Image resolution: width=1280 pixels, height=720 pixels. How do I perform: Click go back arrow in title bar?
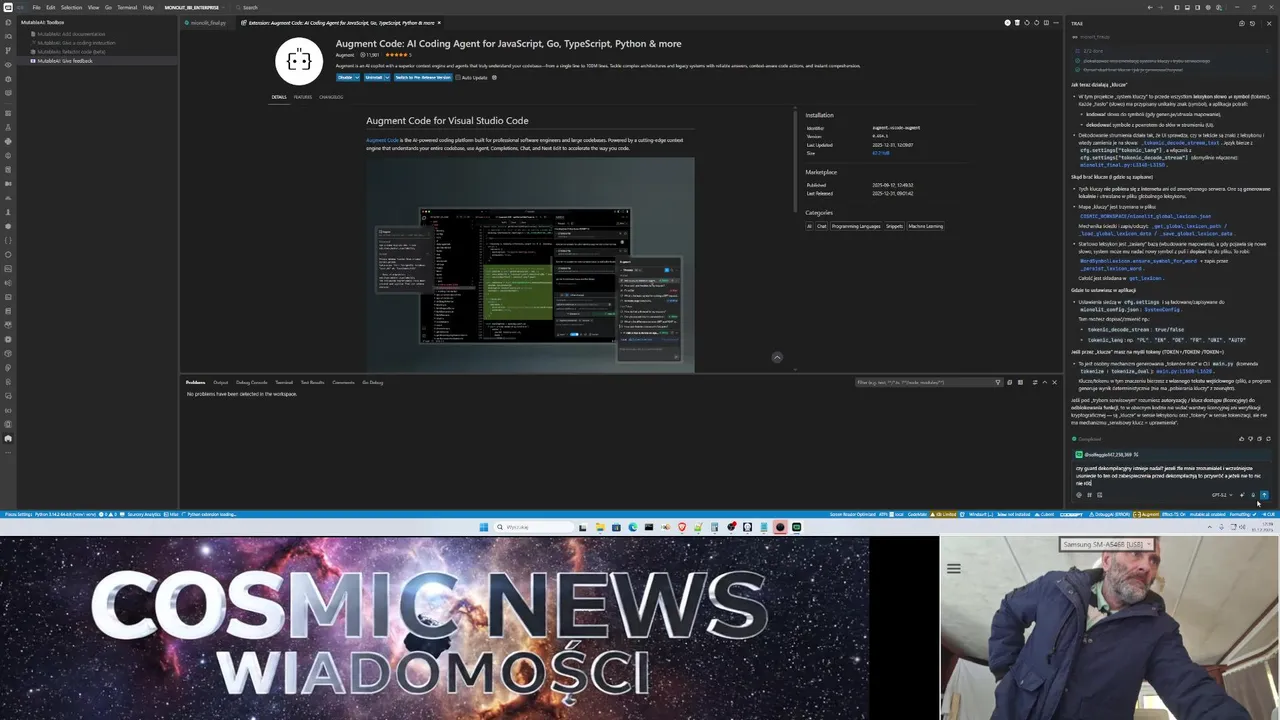1150,7
